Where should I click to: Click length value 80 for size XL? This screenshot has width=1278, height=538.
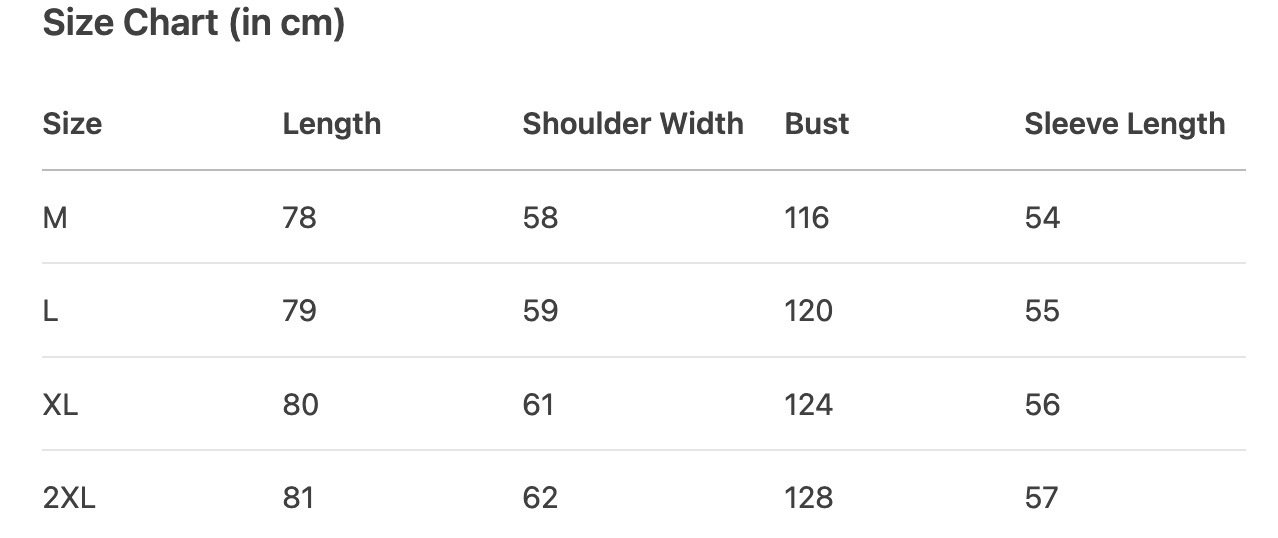click(300, 405)
